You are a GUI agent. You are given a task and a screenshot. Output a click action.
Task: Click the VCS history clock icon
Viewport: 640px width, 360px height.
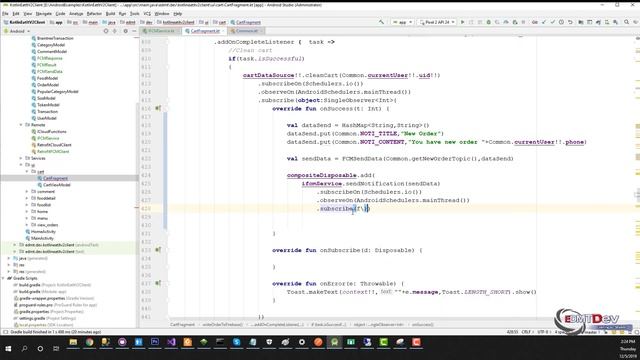click(561, 22)
